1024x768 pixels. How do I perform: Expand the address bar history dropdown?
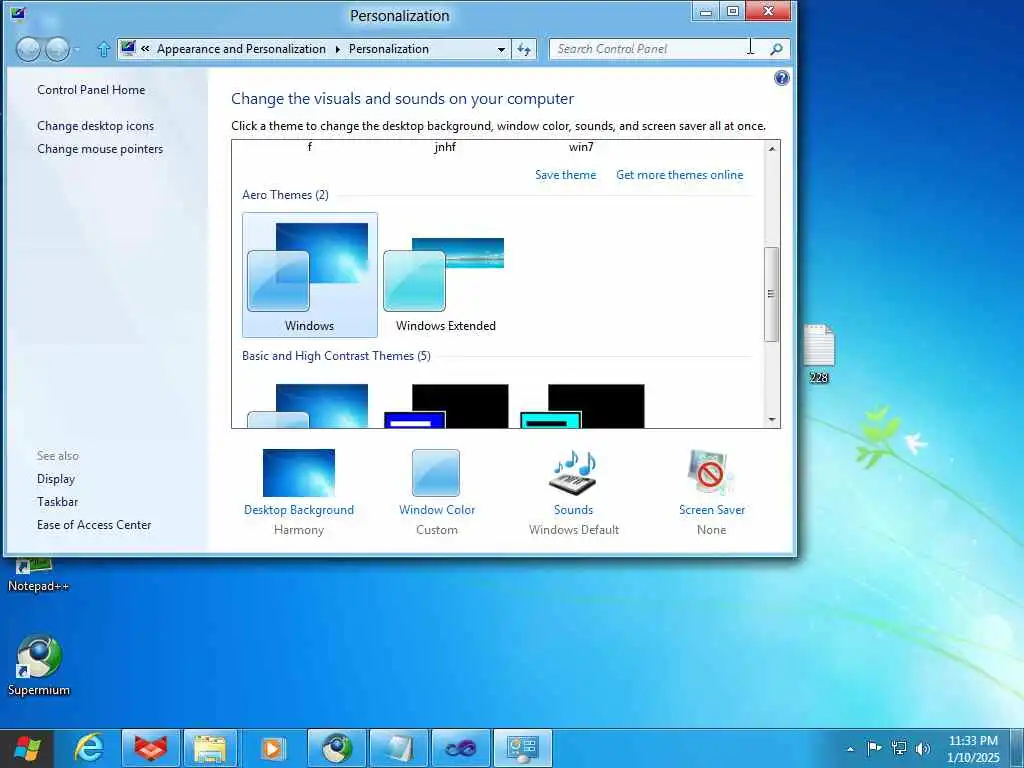tap(501, 50)
